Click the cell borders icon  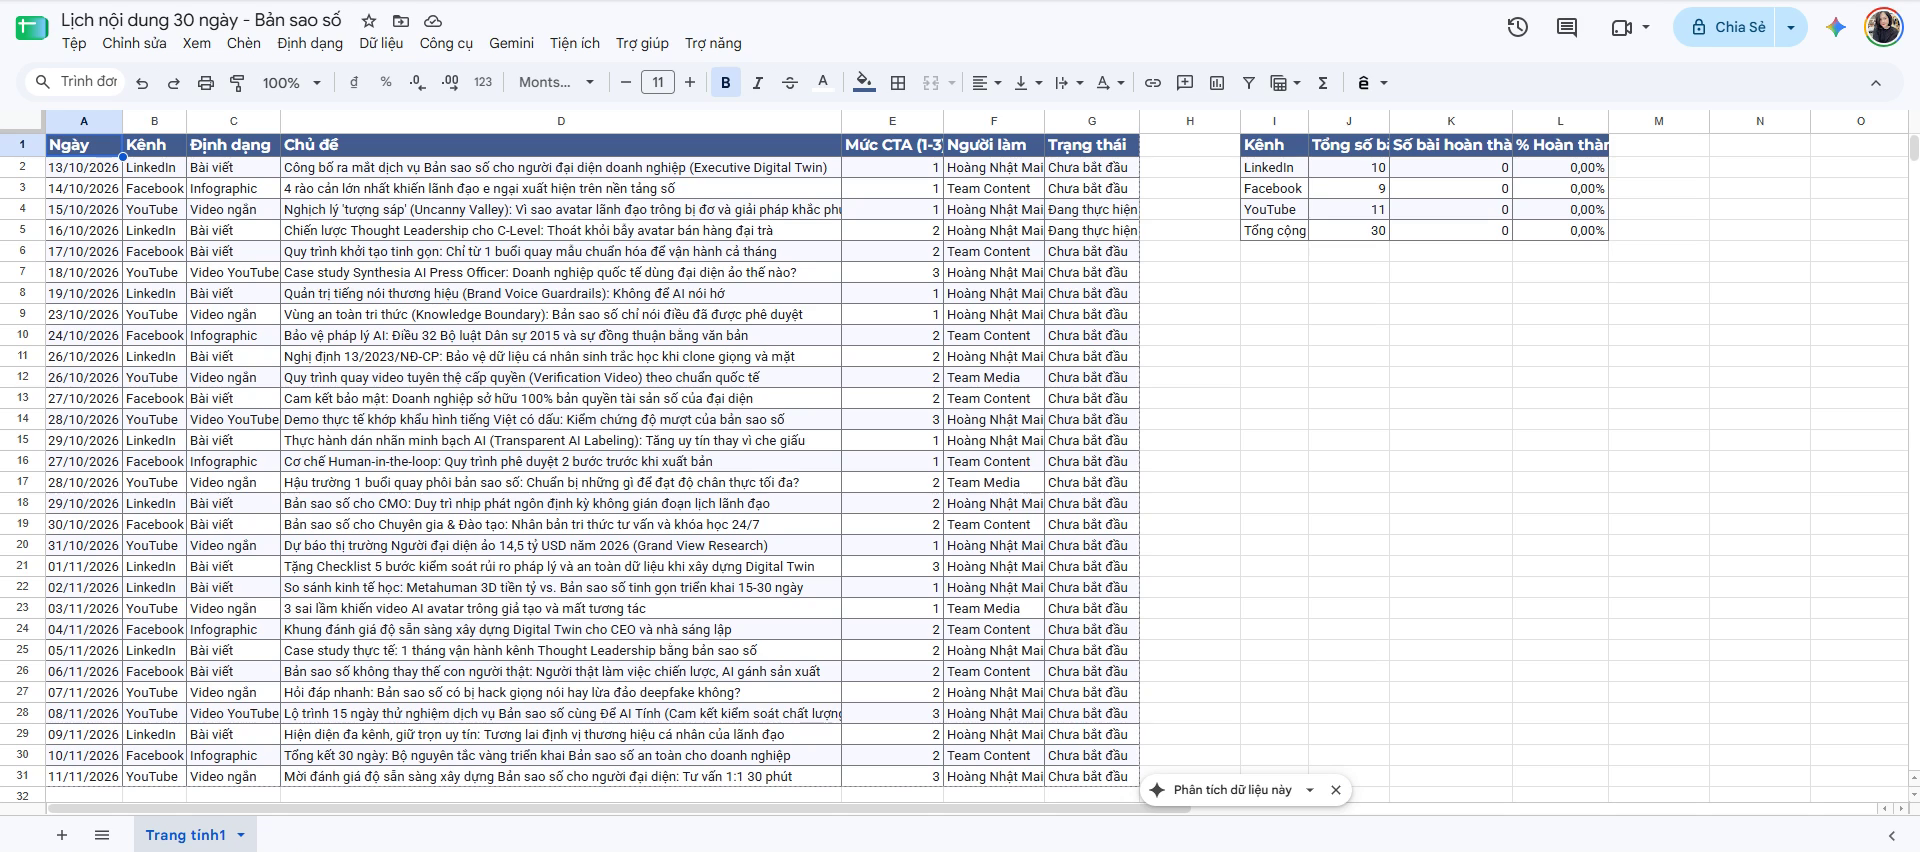tap(898, 83)
